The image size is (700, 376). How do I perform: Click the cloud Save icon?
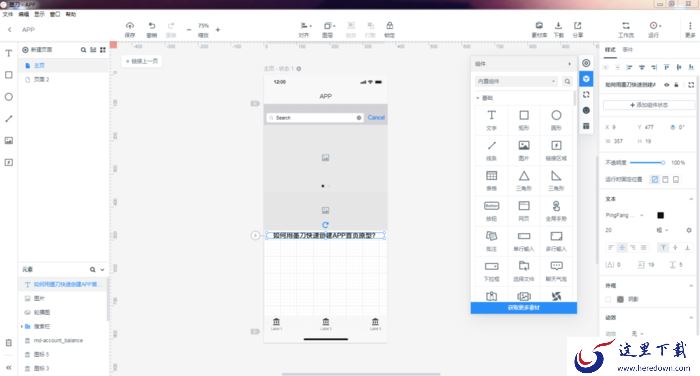point(130,26)
